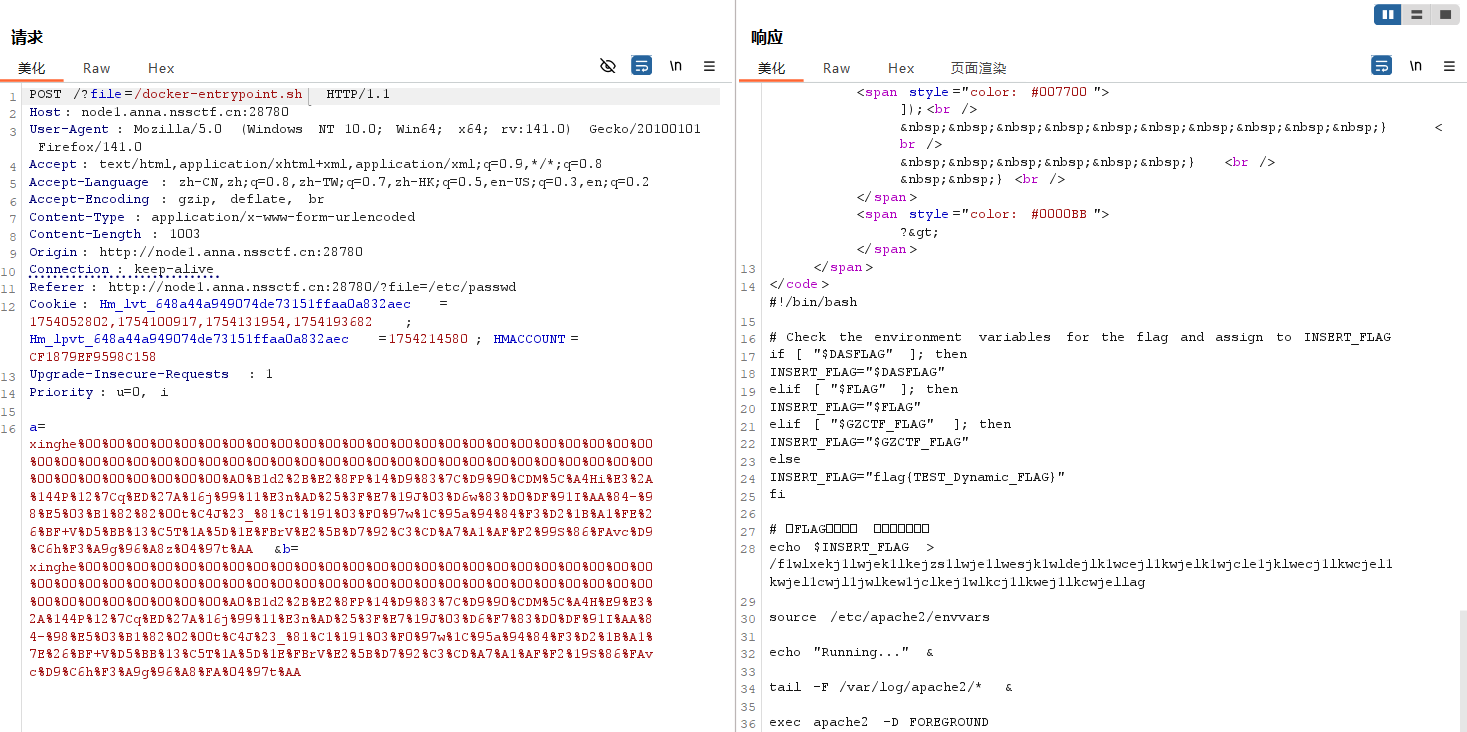
Task: Click the </code> closing tag in response
Action: point(800,284)
